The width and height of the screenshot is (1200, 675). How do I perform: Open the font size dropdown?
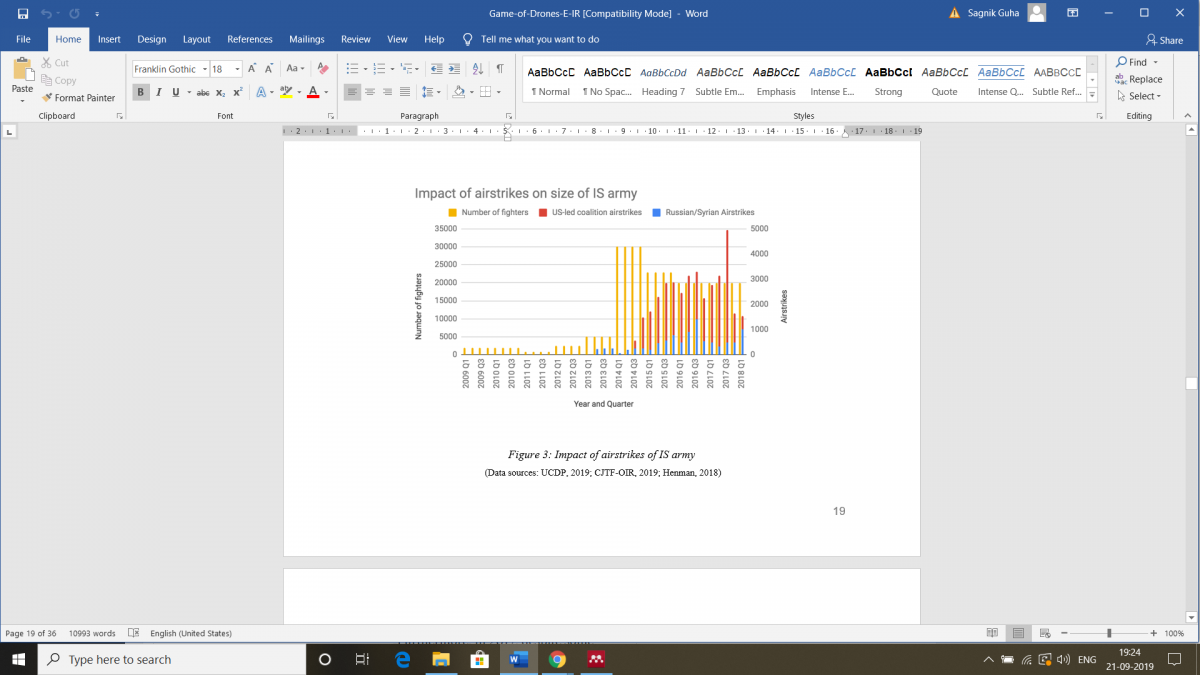tap(237, 69)
